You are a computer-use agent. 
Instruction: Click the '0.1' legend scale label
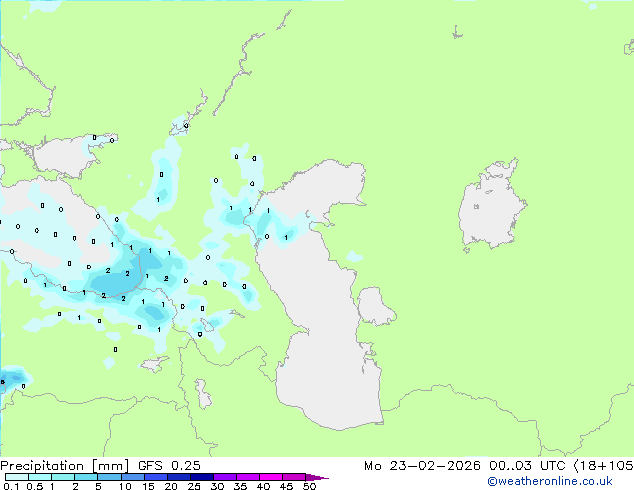point(11,486)
